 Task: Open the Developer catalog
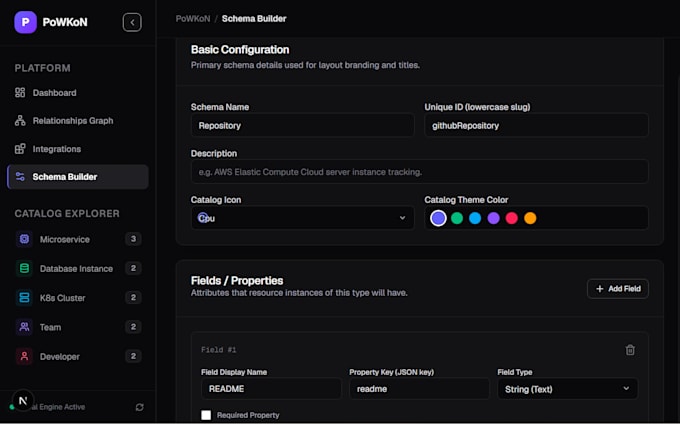pyautogui.click(x=78, y=356)
